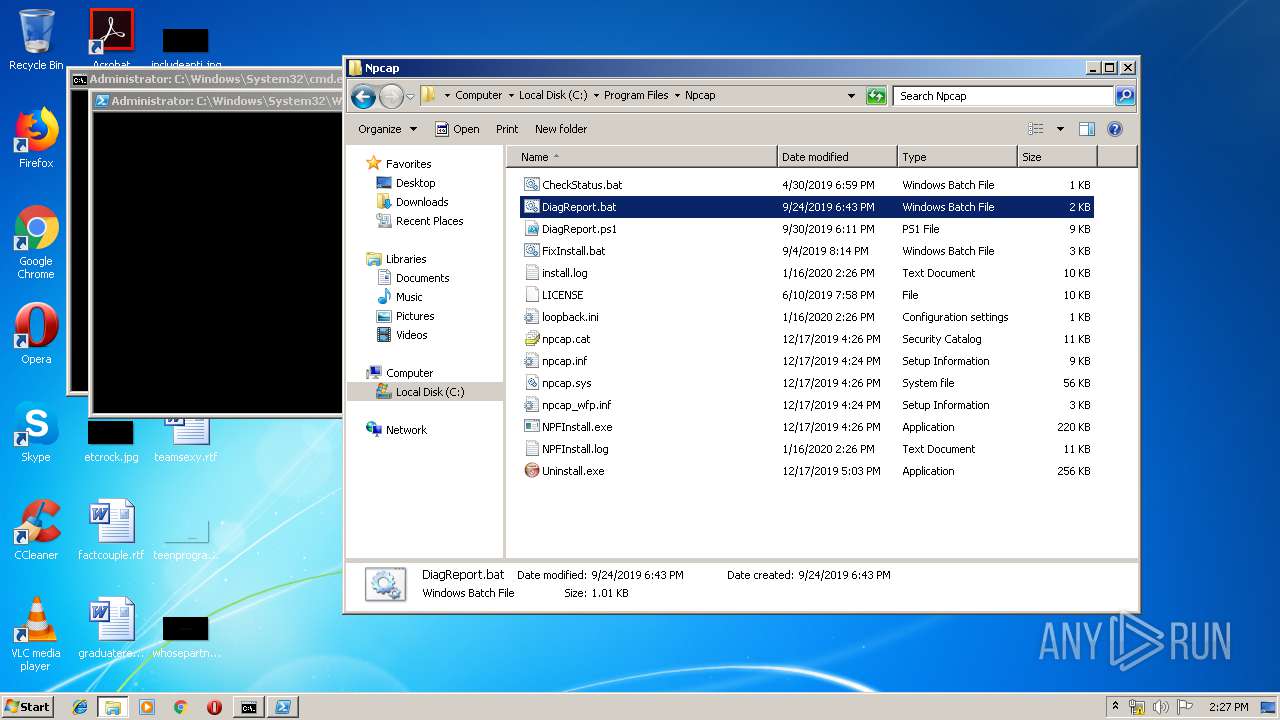Screen dimensions: 1280x720
Task: Open the view options dropdown arrow
Action: click(x=1060, y=129)
